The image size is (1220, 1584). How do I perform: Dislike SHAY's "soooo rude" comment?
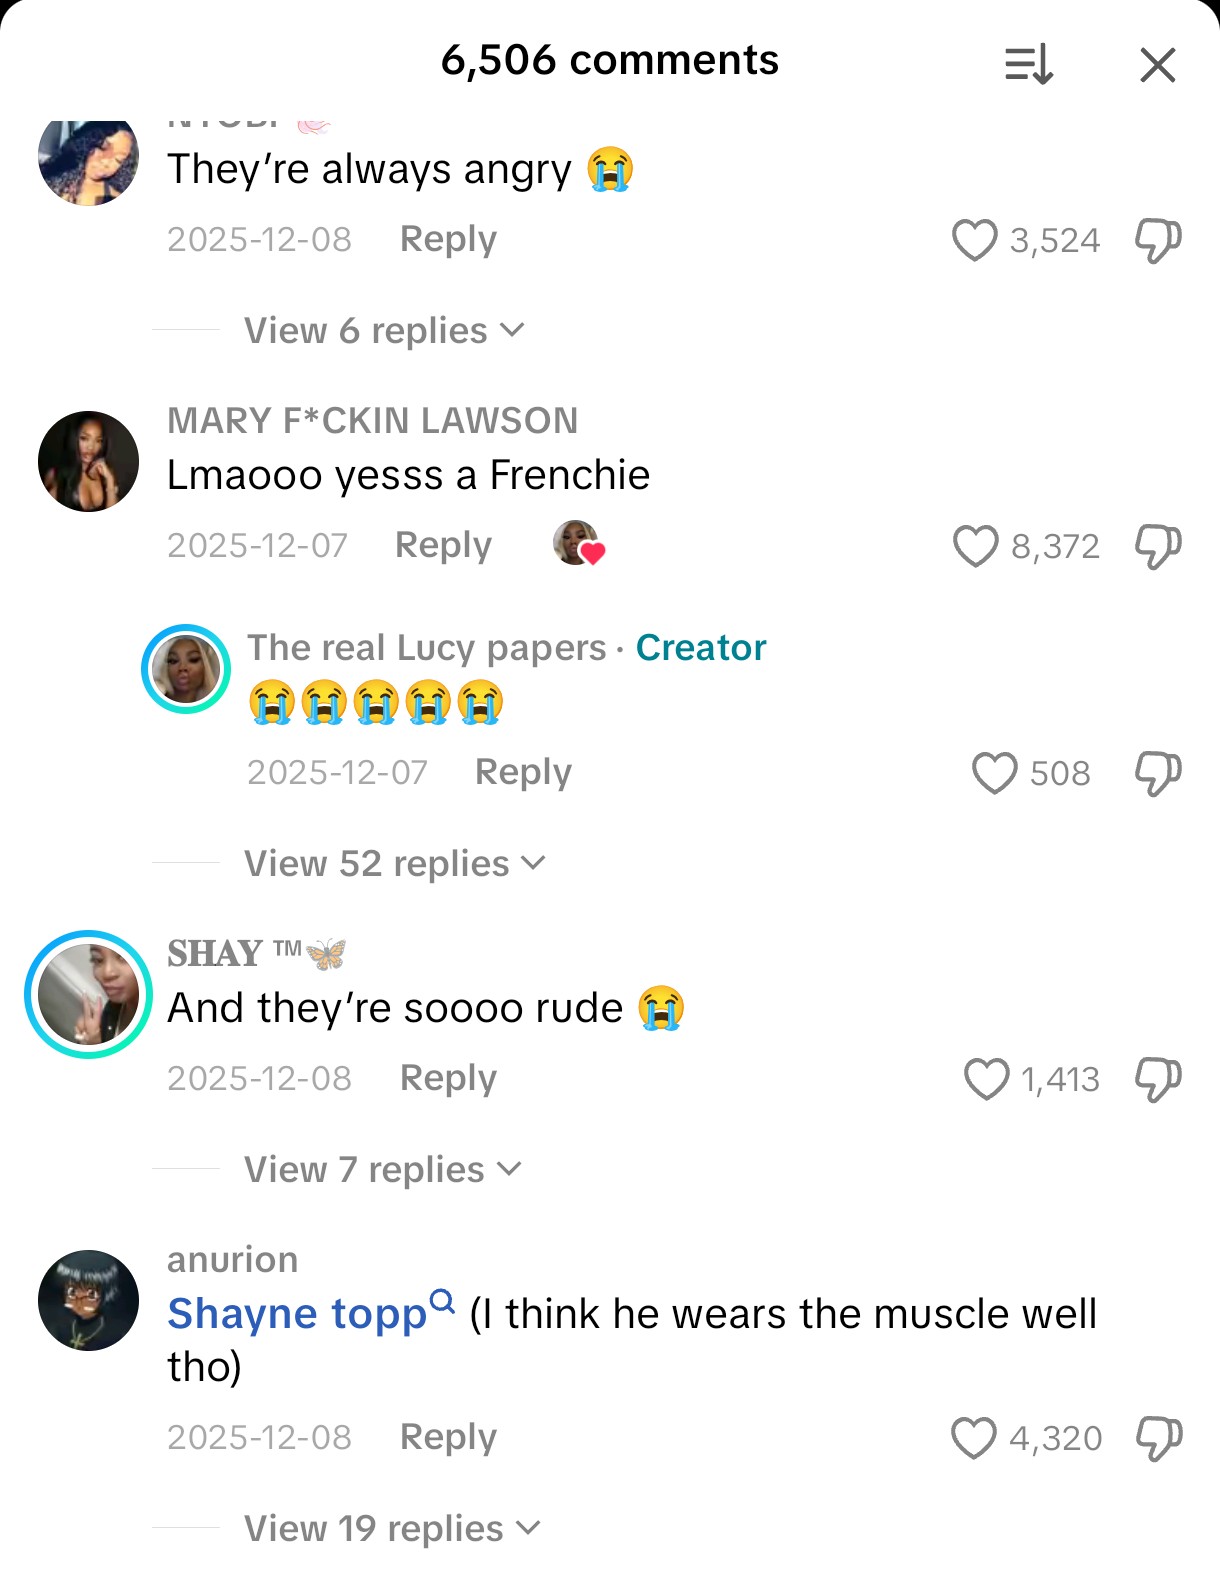(1158, 1079)
